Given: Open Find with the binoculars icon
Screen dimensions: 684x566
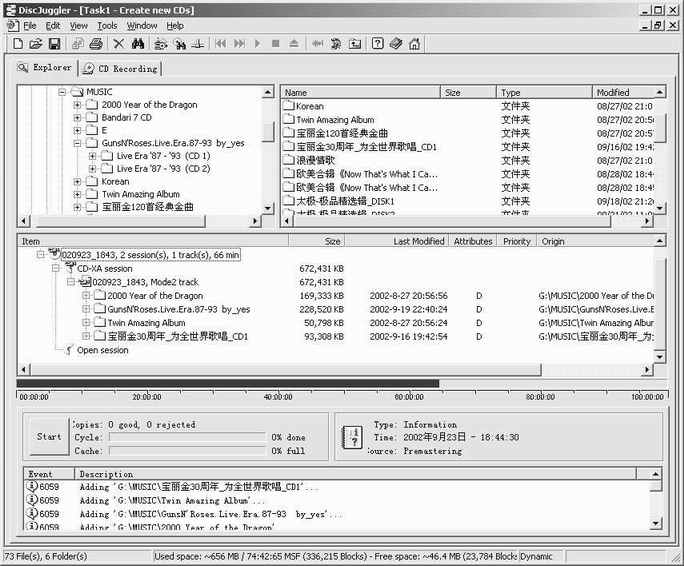Looking at the screenshot, I should click(x=138, y=44).
